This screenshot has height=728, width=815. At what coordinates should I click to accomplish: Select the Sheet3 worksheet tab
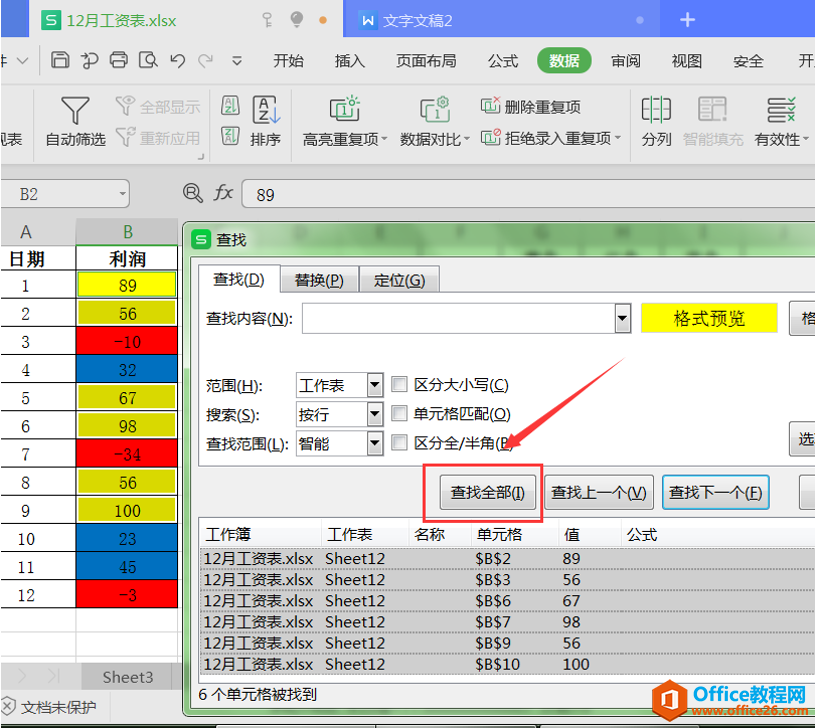tap(127, 677)
